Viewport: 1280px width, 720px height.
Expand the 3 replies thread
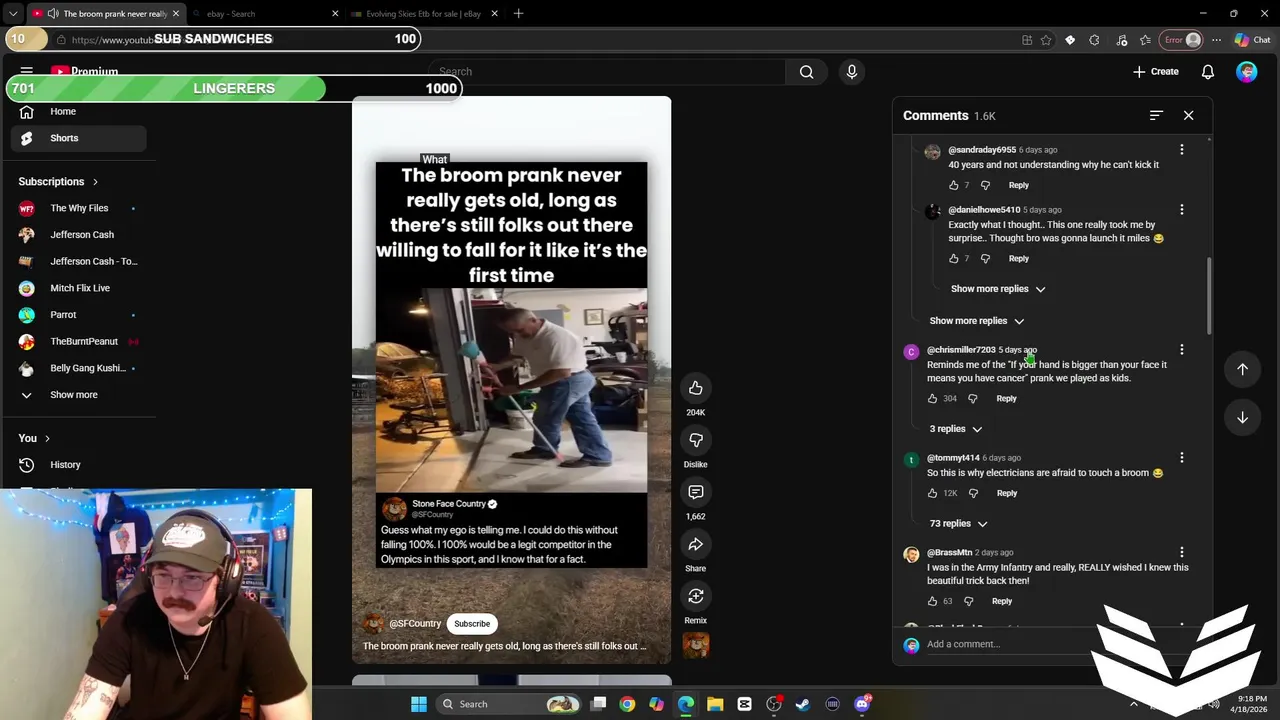coord(955,429)
